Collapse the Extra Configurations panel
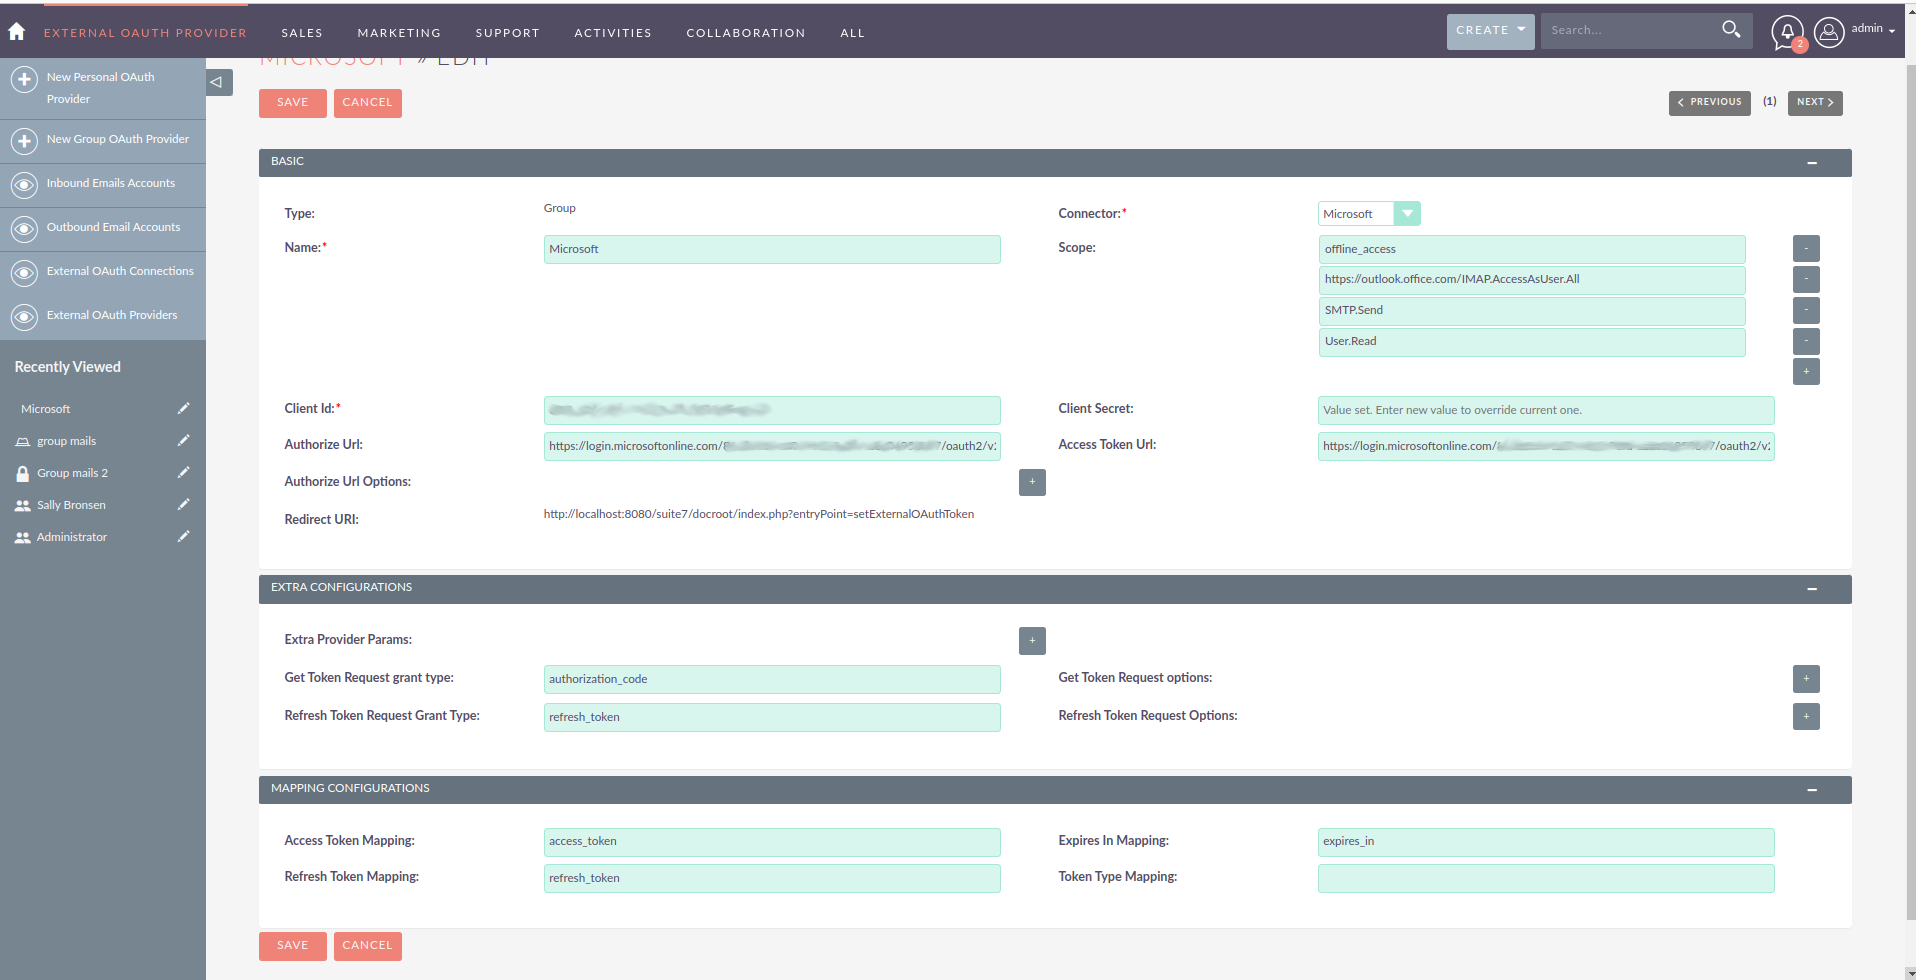Image resolution: width=1916 pixels, height=980 pixels. point(1811,589)
